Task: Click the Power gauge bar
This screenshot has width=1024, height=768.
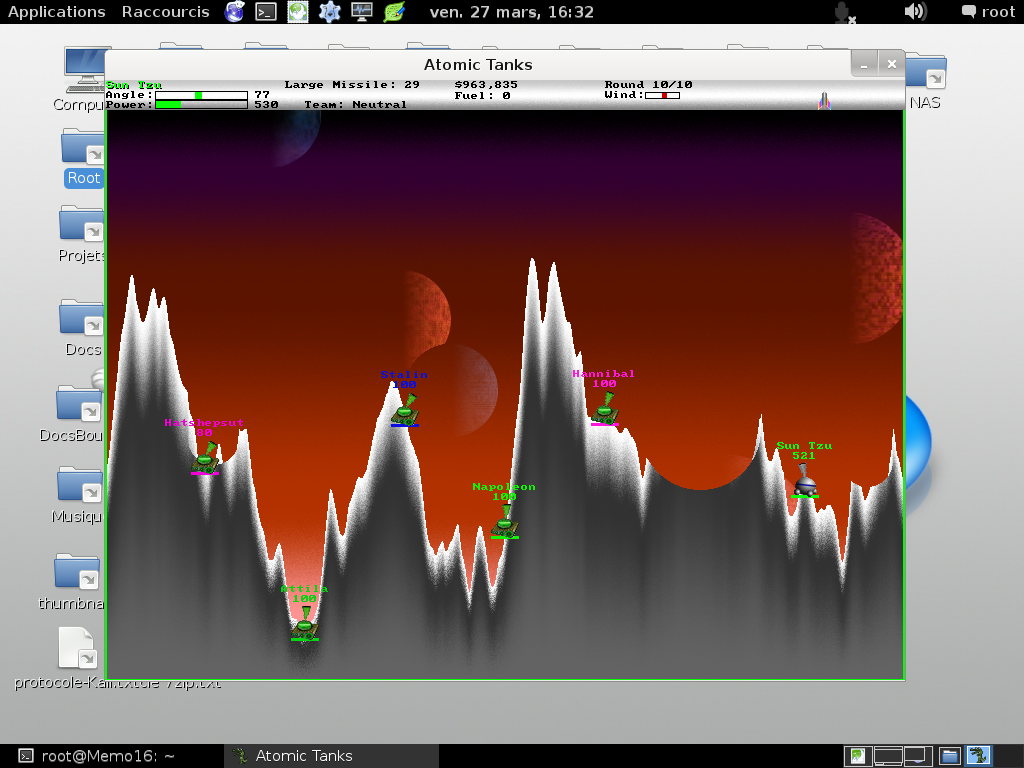Action: tap(201, 104)
